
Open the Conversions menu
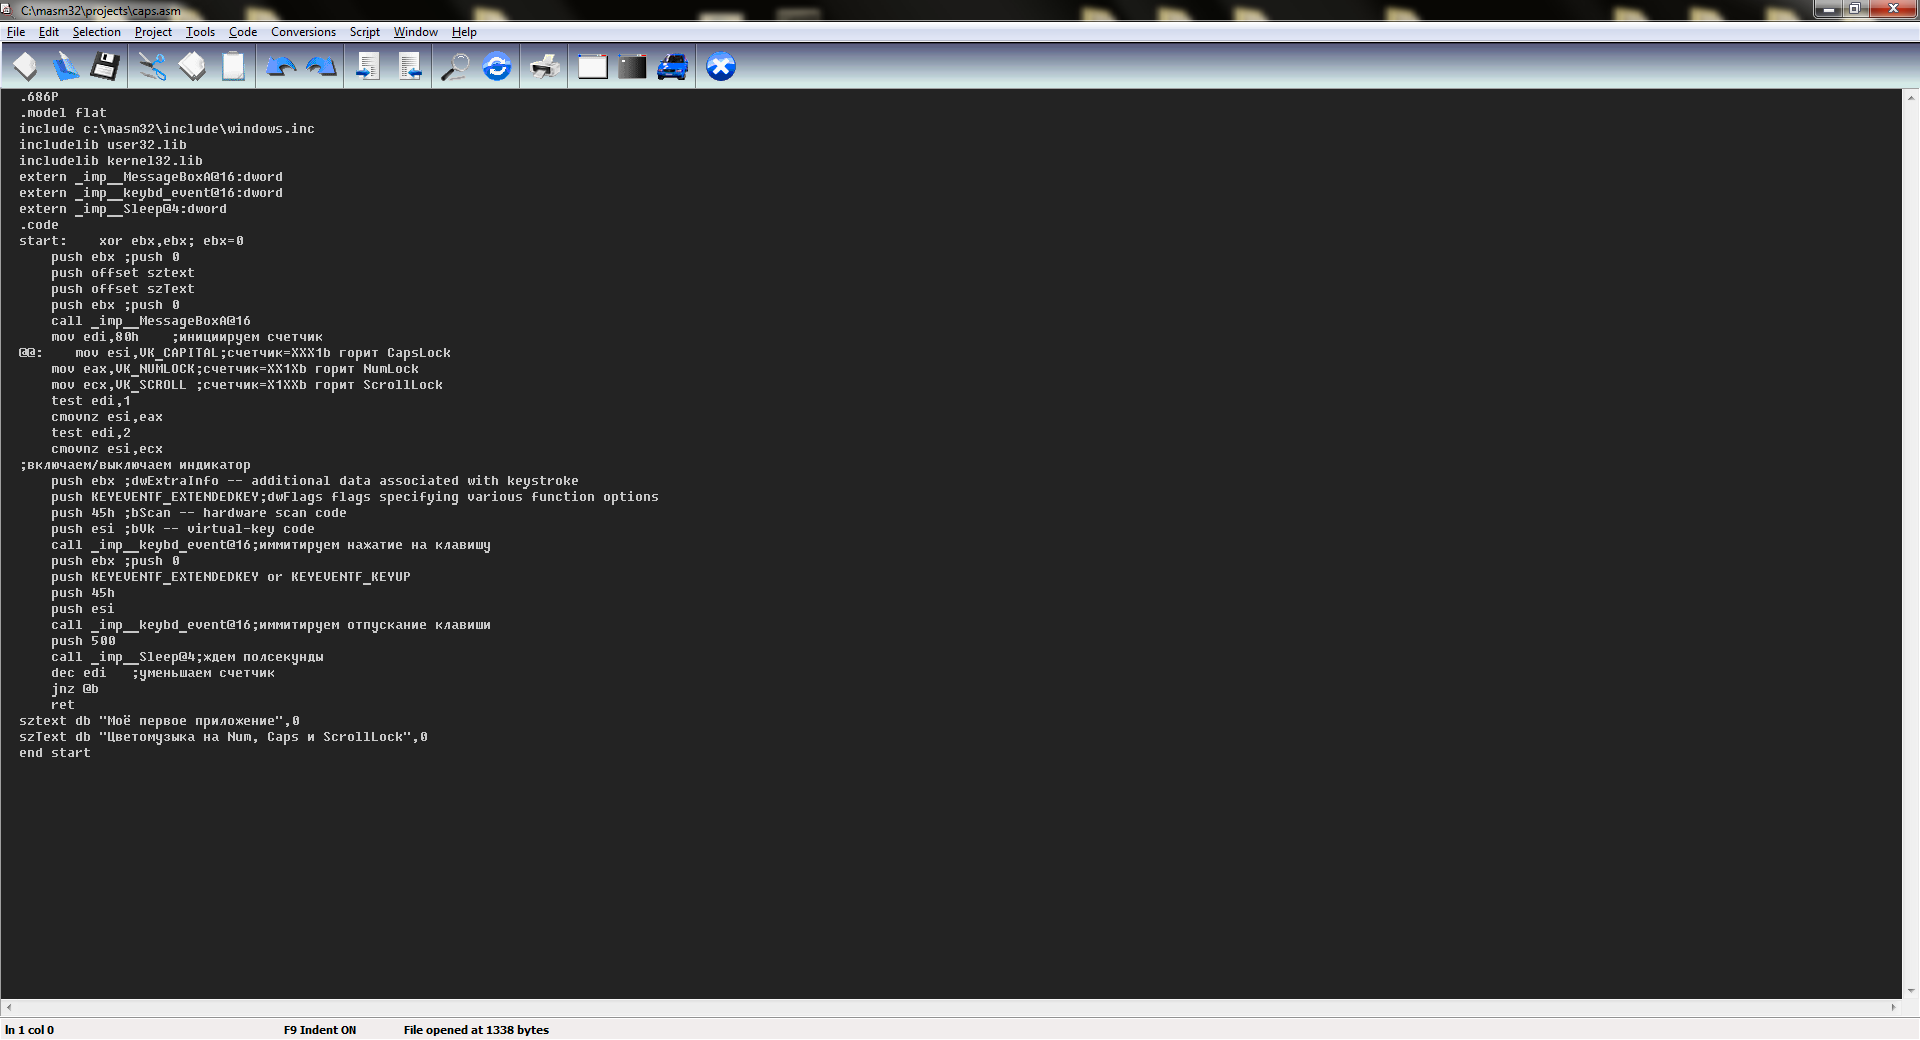tap(303, 32)
